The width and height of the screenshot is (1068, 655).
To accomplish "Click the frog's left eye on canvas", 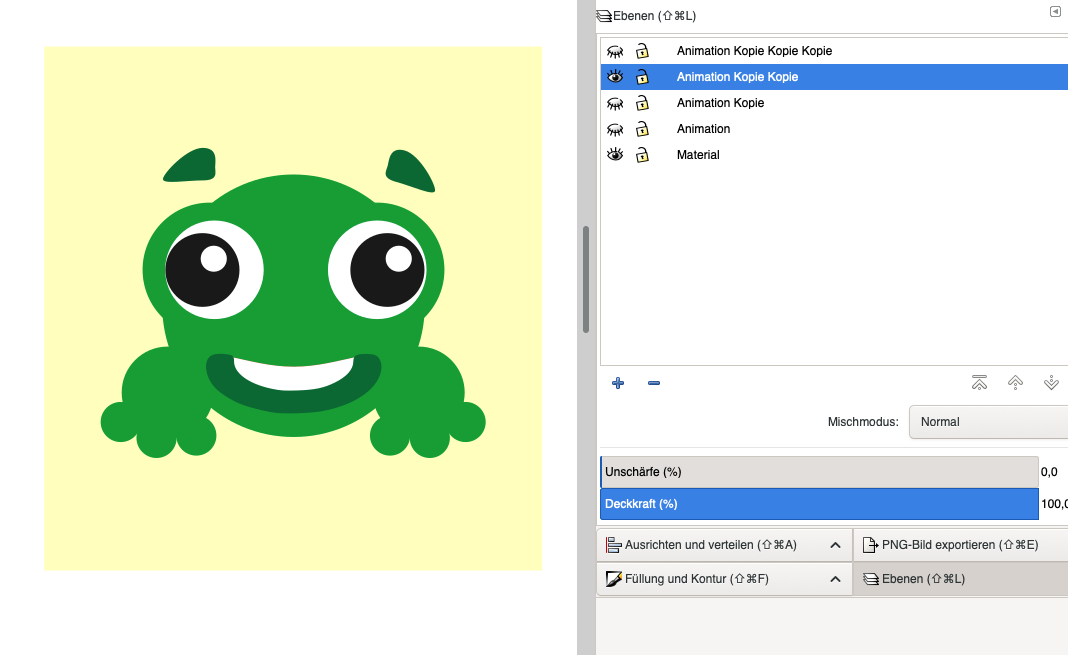I will (x=203, y=270).
